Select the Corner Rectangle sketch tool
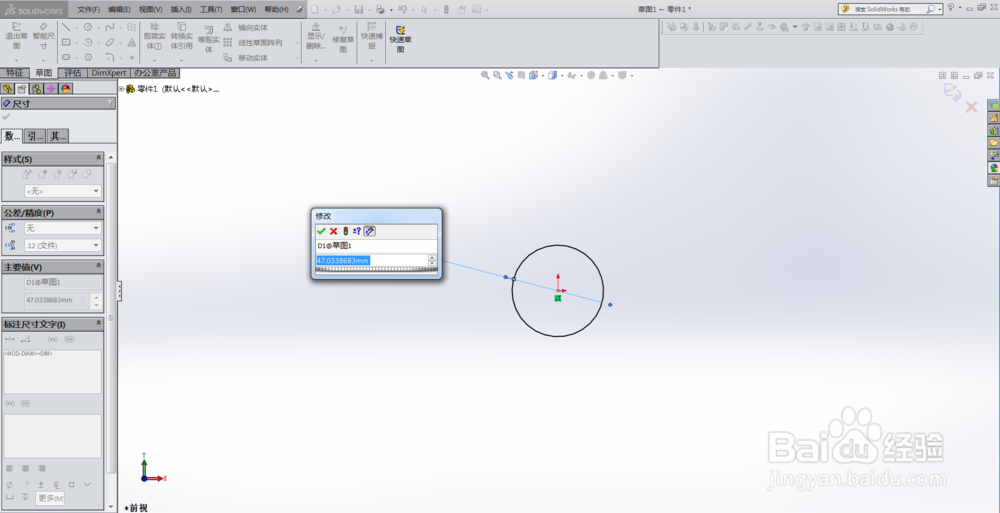Image resolution: width=1000 pixels, height=513 pixels. [66, 42]
